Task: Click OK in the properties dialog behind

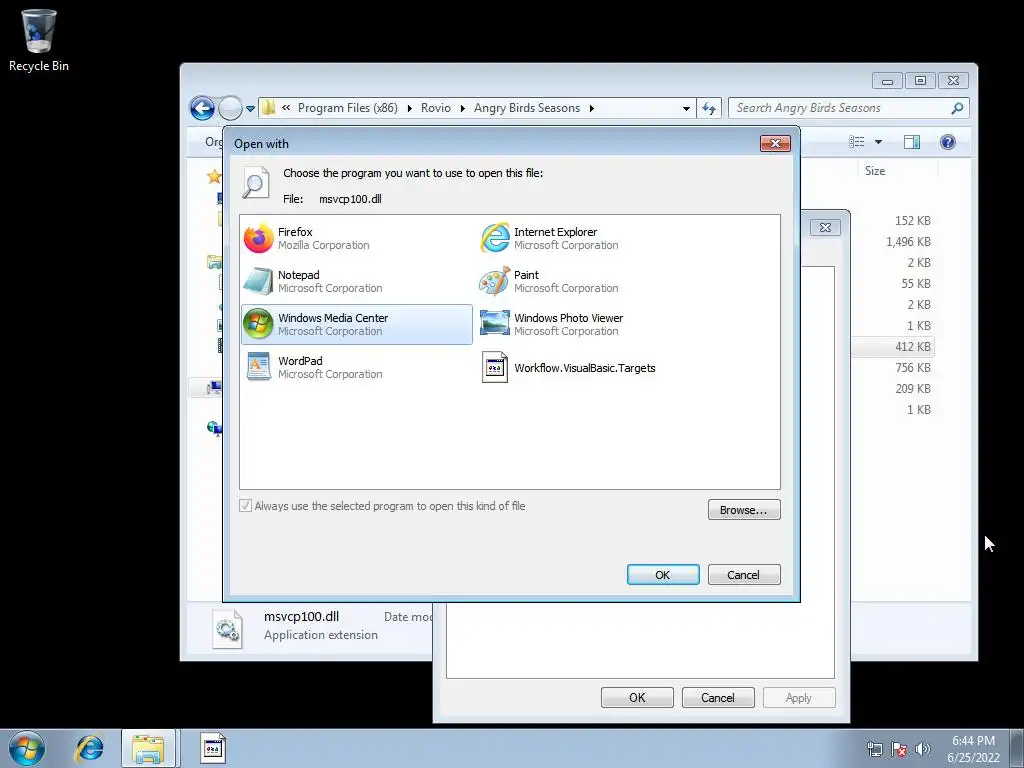Action: pos(637,697)
